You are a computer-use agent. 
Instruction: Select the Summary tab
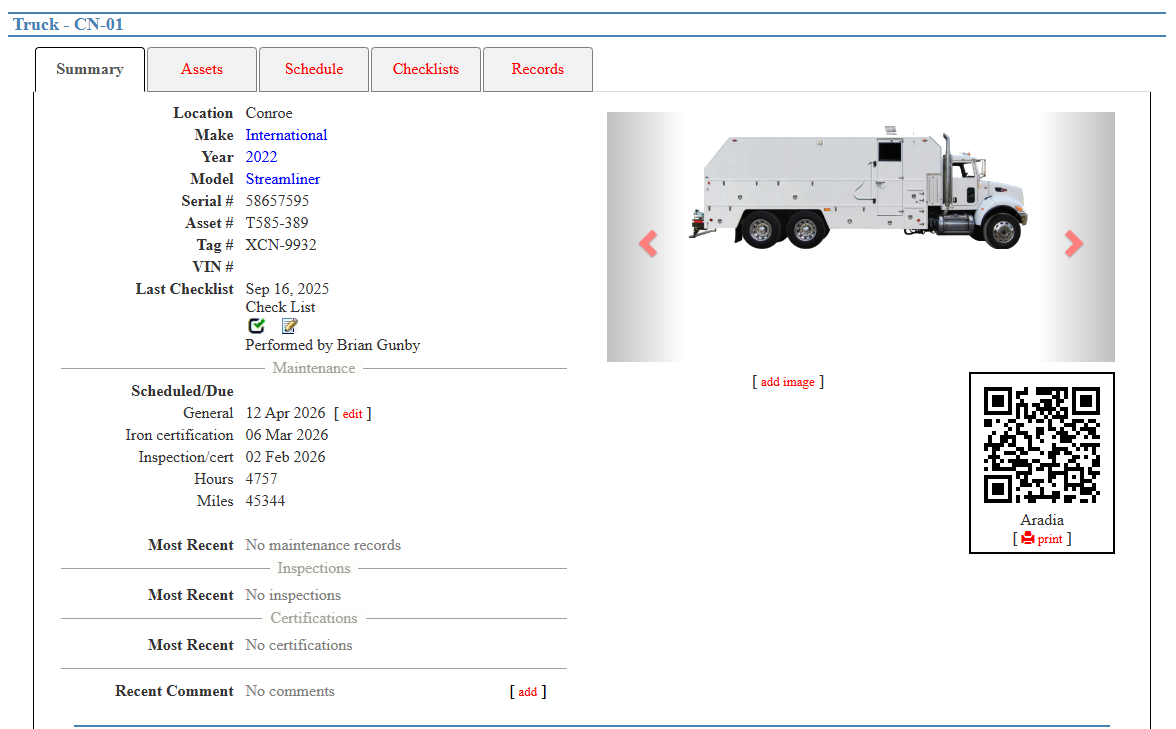pyautogui.click(x=90, y=69)
